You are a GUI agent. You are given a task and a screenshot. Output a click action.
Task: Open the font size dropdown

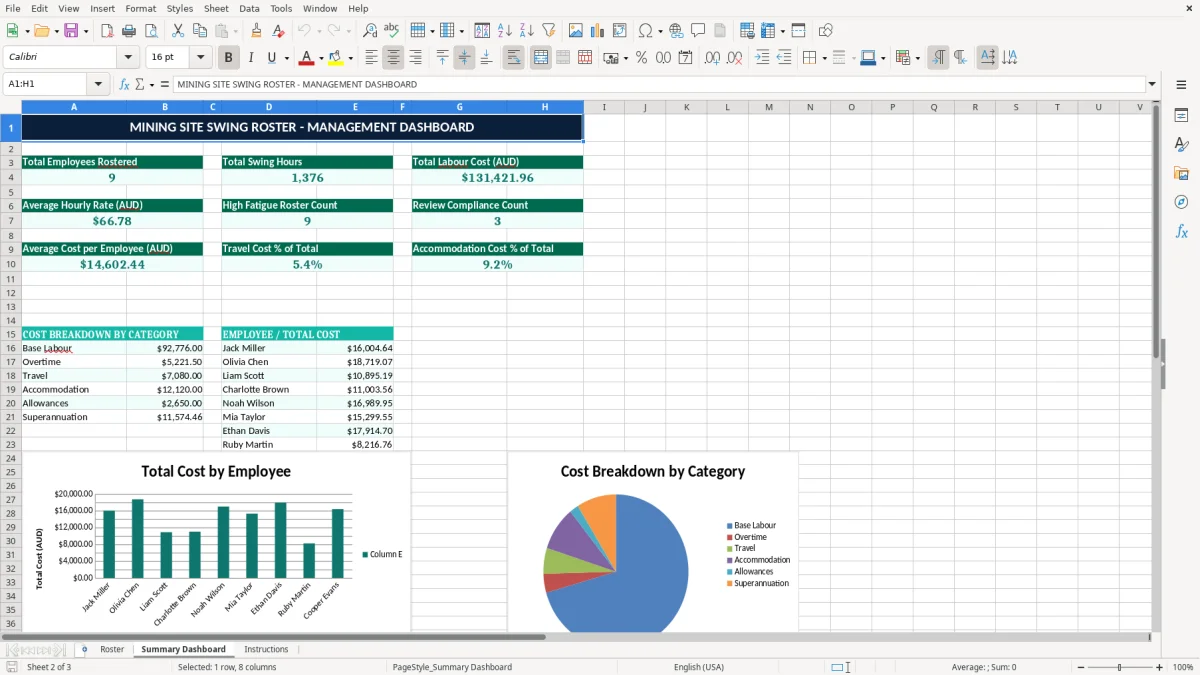coord(201,58)
